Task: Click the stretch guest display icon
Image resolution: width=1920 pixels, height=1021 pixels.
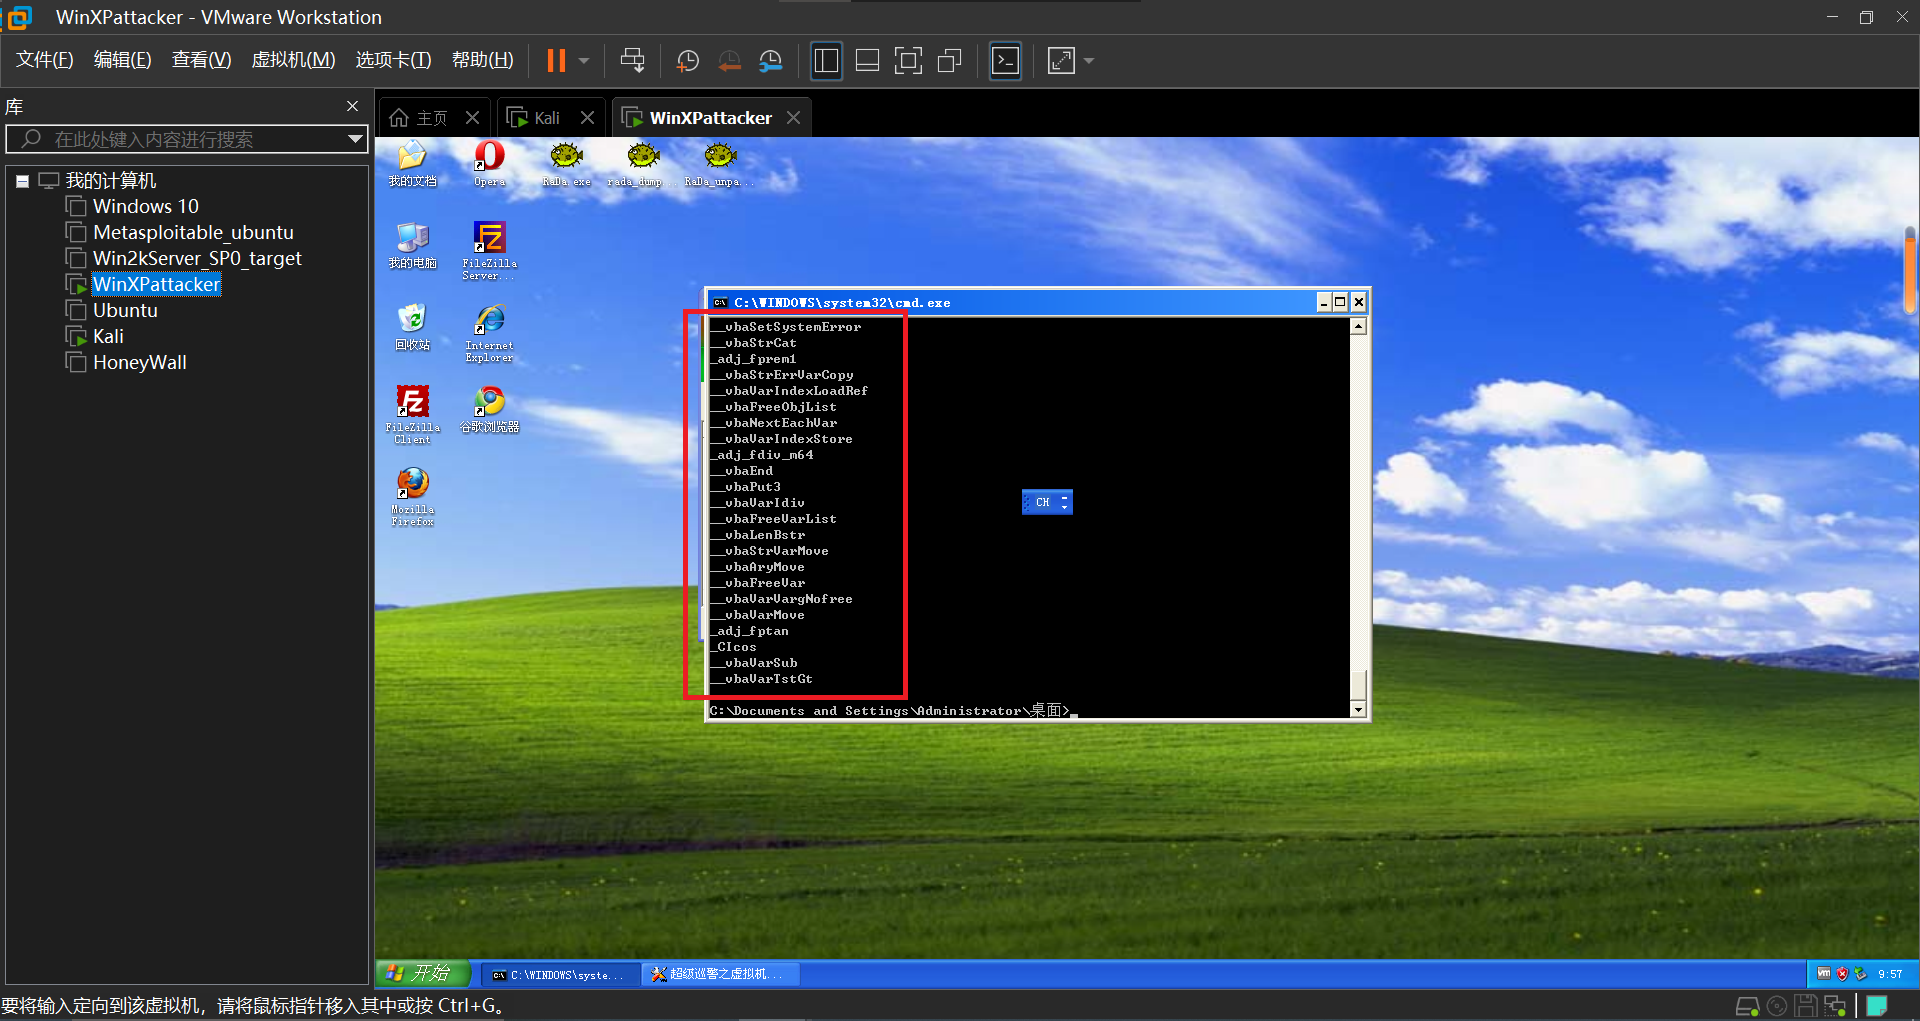Action: coord(1061,61)
